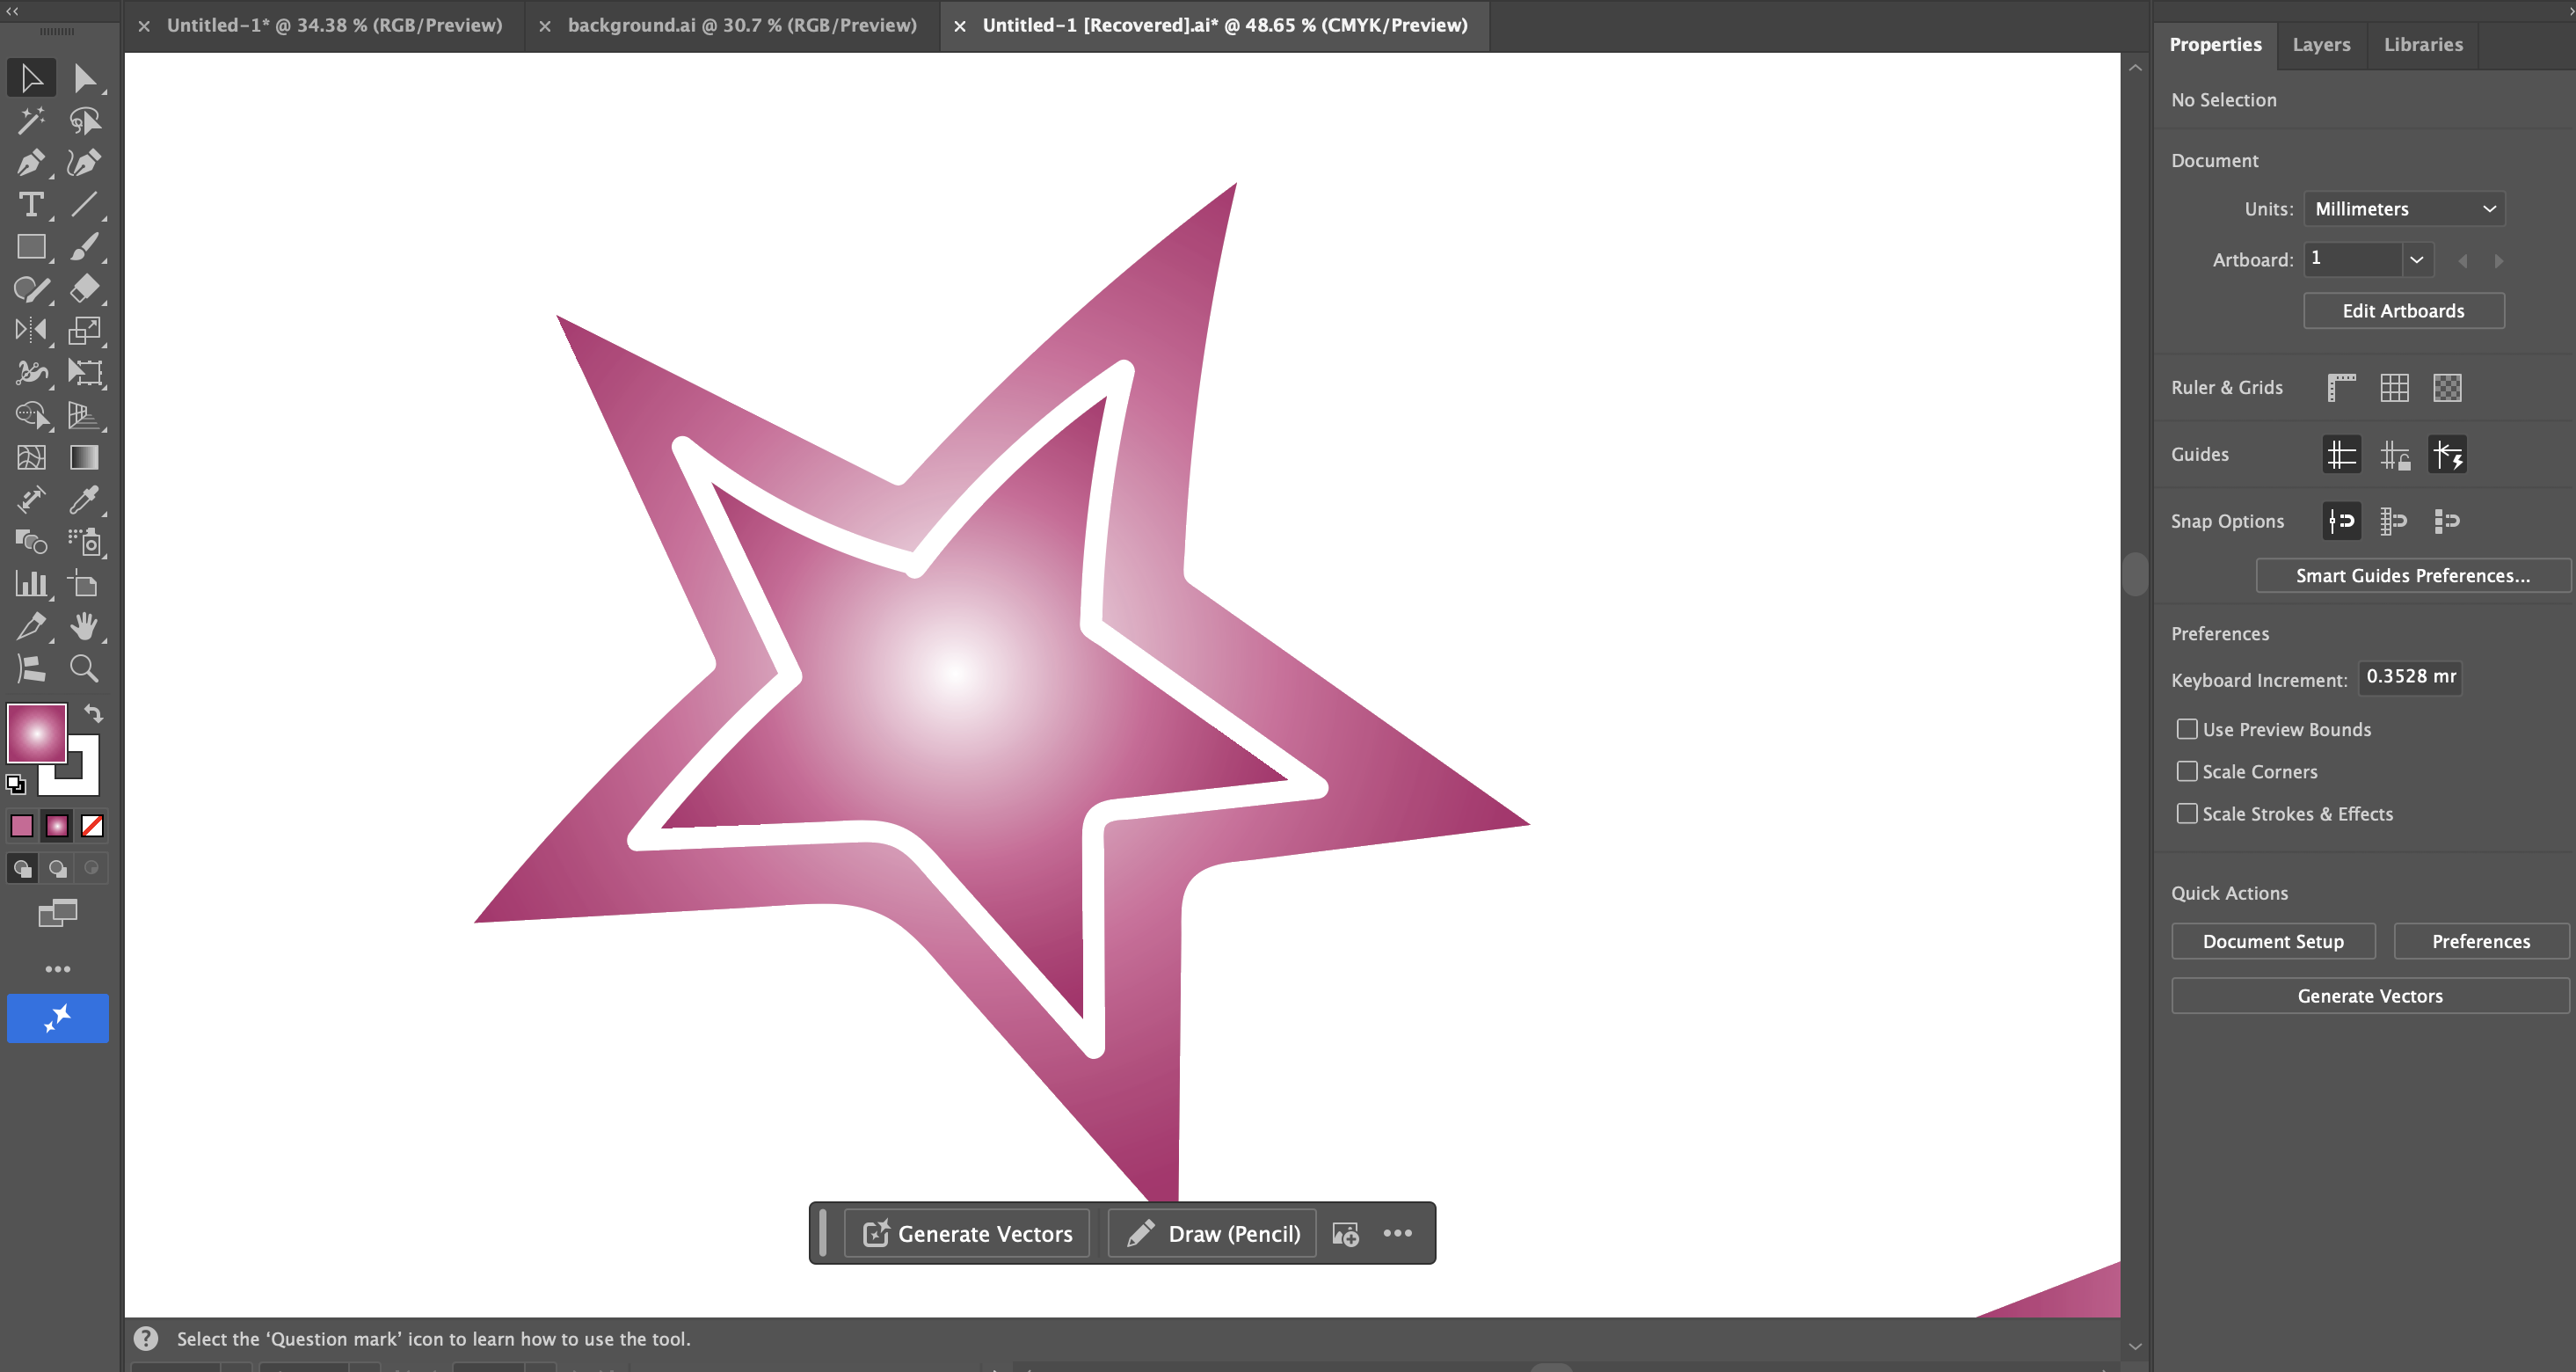Toggle Scale Strokes & Effects checkbox
The height and width of the screenshot is (1372, 2576).
[x=2187, y=814]
